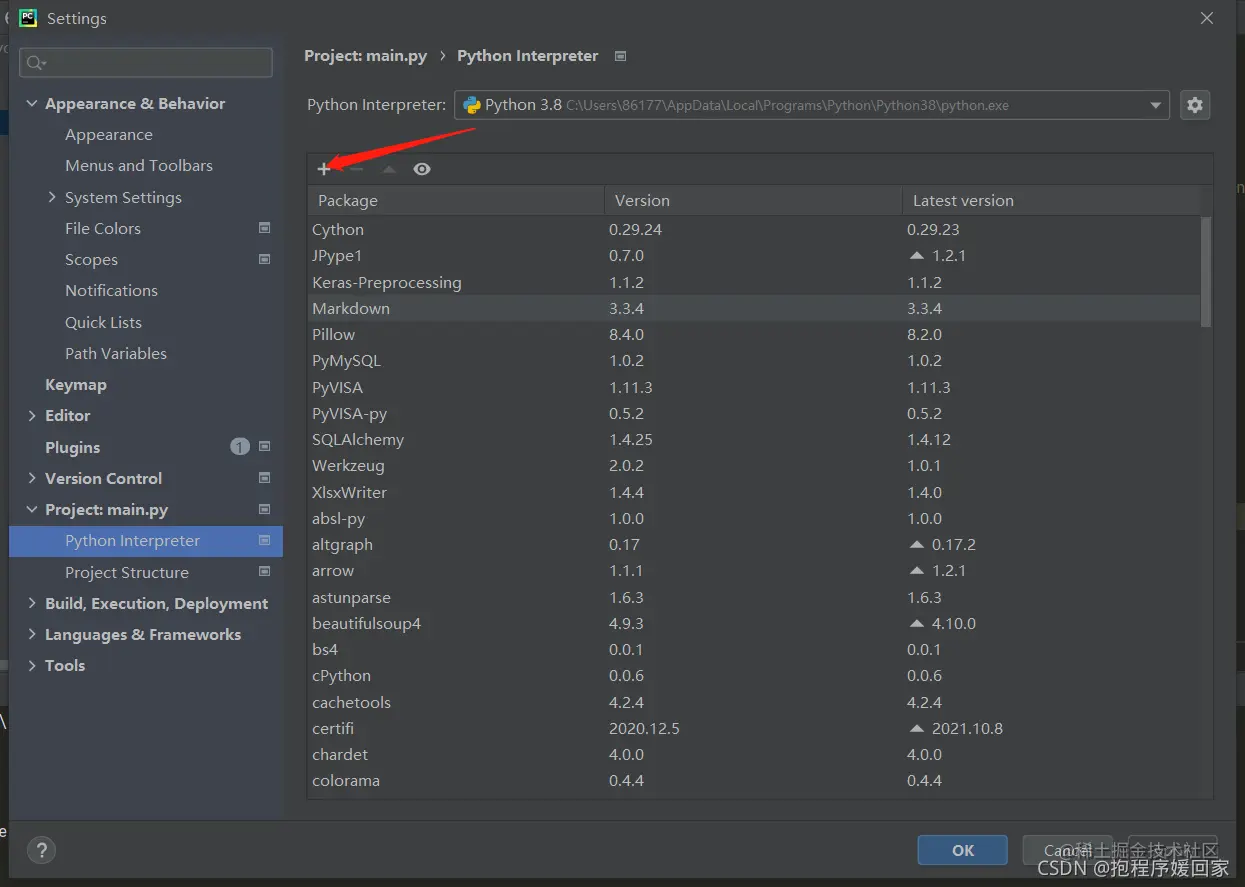Click project-level icon beside Project: main.py
This screenshot has width=1245, height=887.
(x=264, y=509)
